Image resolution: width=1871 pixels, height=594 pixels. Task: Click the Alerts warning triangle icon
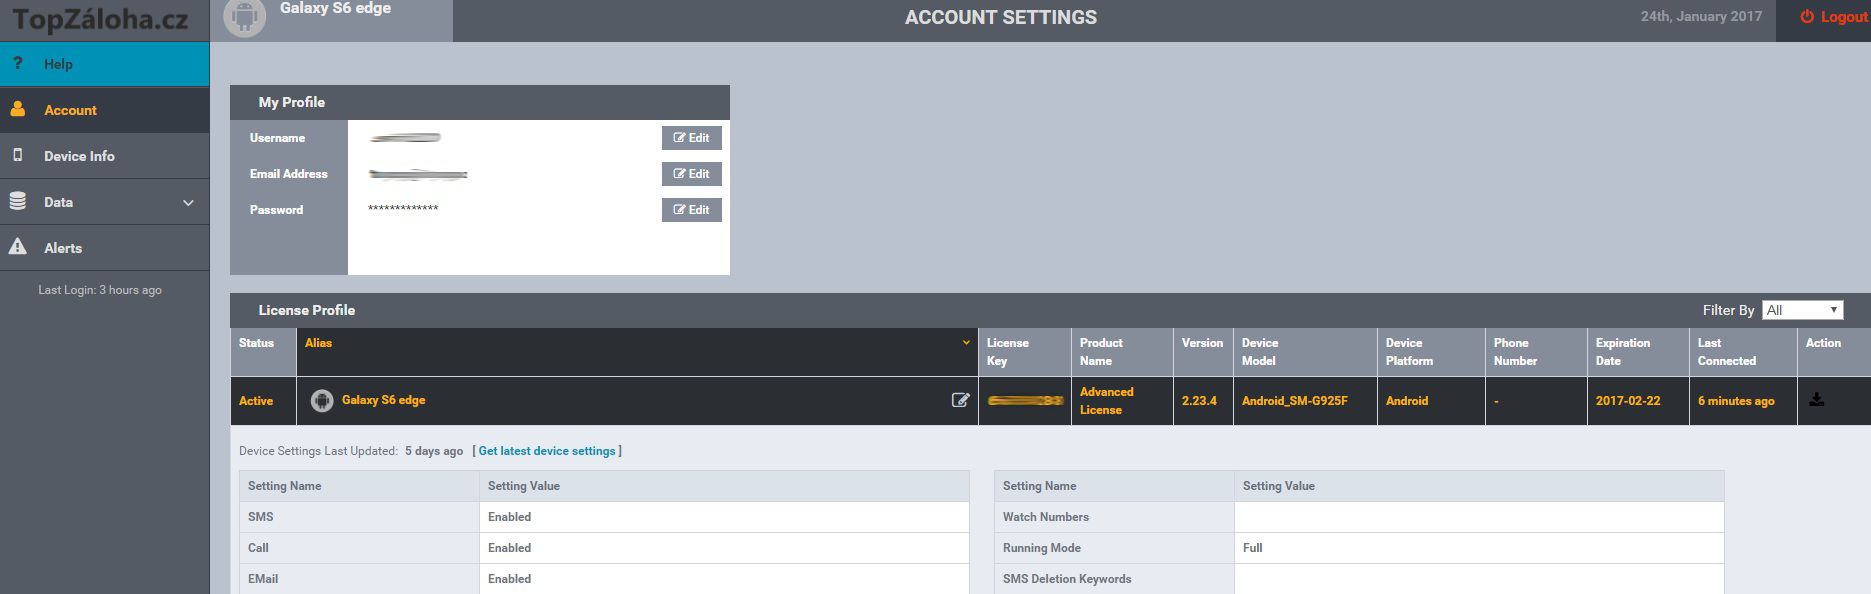click(17, 247)
